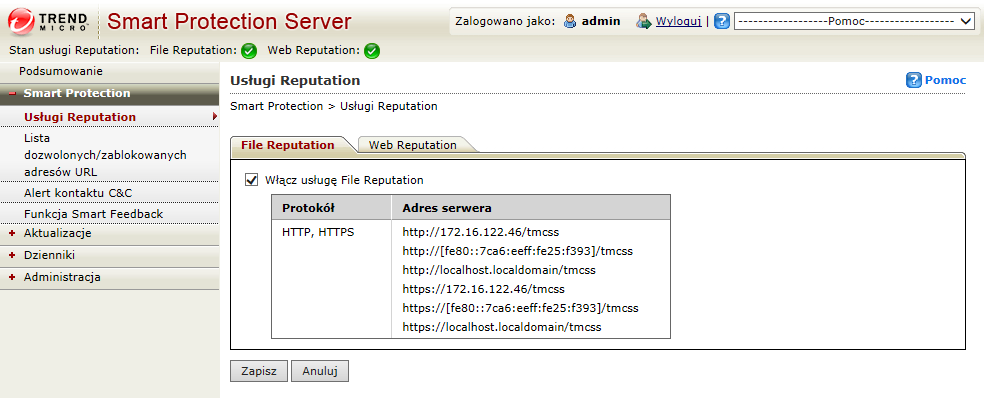Click the Adres serwera column header

pos(531,207)
